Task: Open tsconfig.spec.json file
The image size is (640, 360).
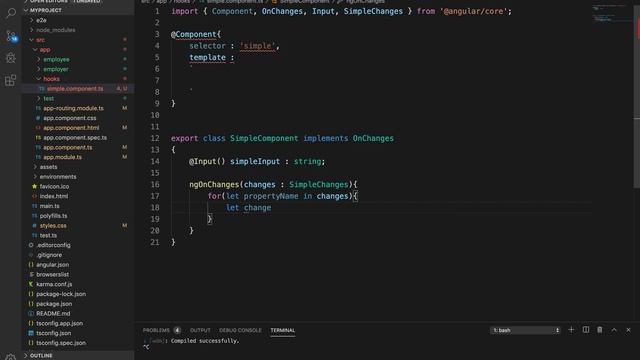Action: tap(61, 343)
